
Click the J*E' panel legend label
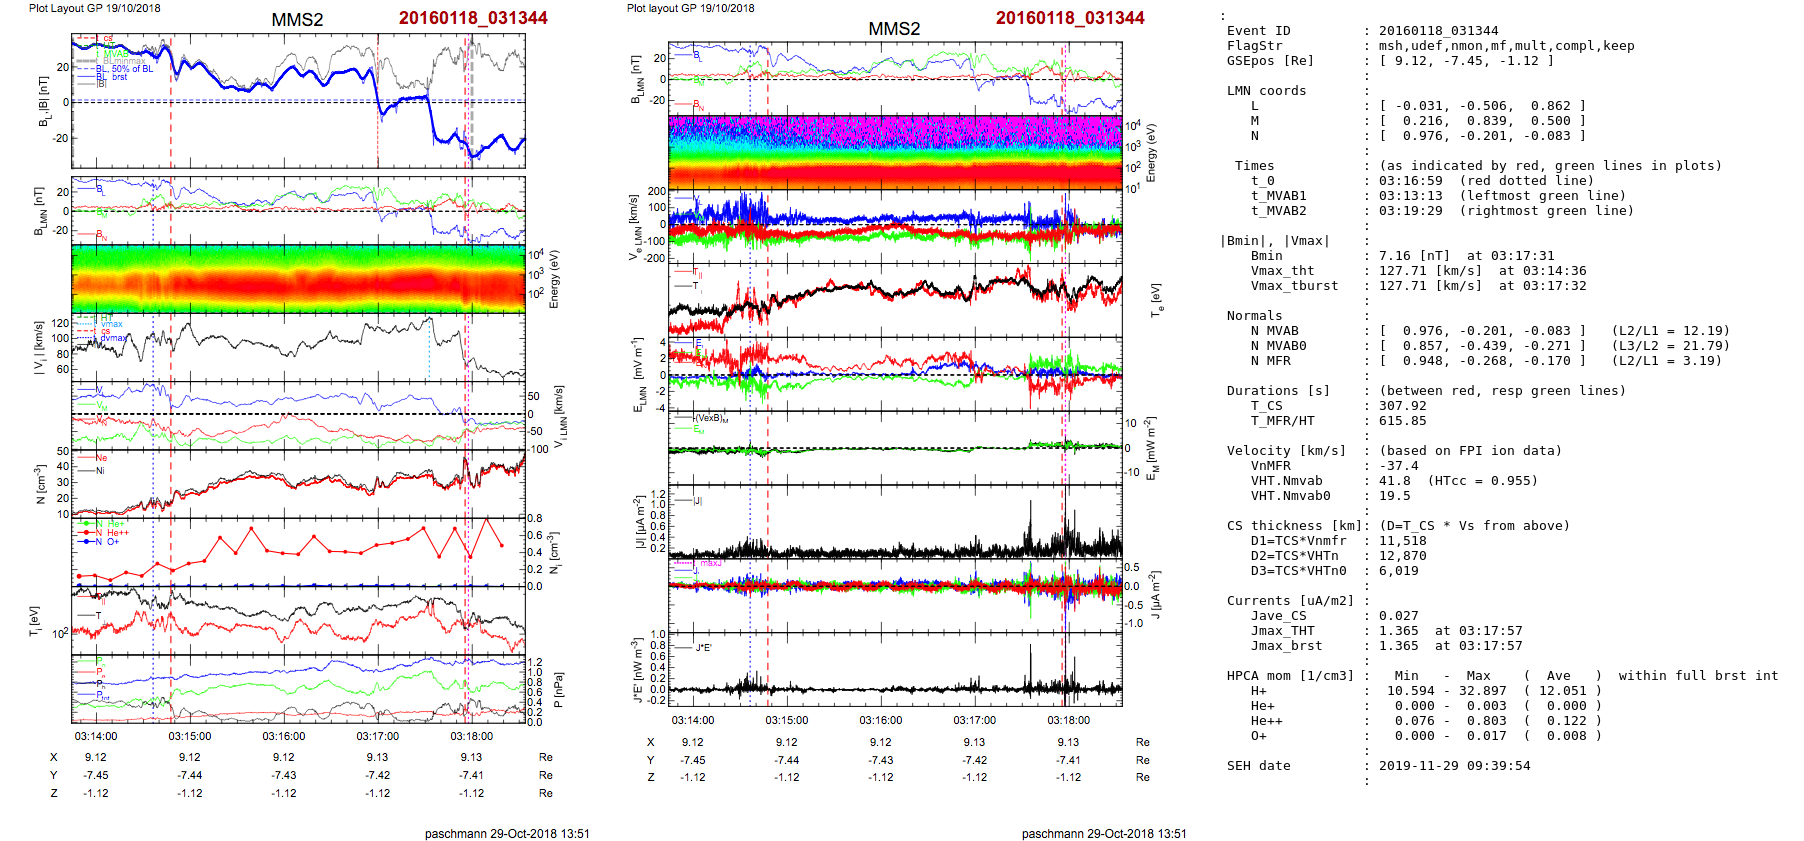pos(703,648)
